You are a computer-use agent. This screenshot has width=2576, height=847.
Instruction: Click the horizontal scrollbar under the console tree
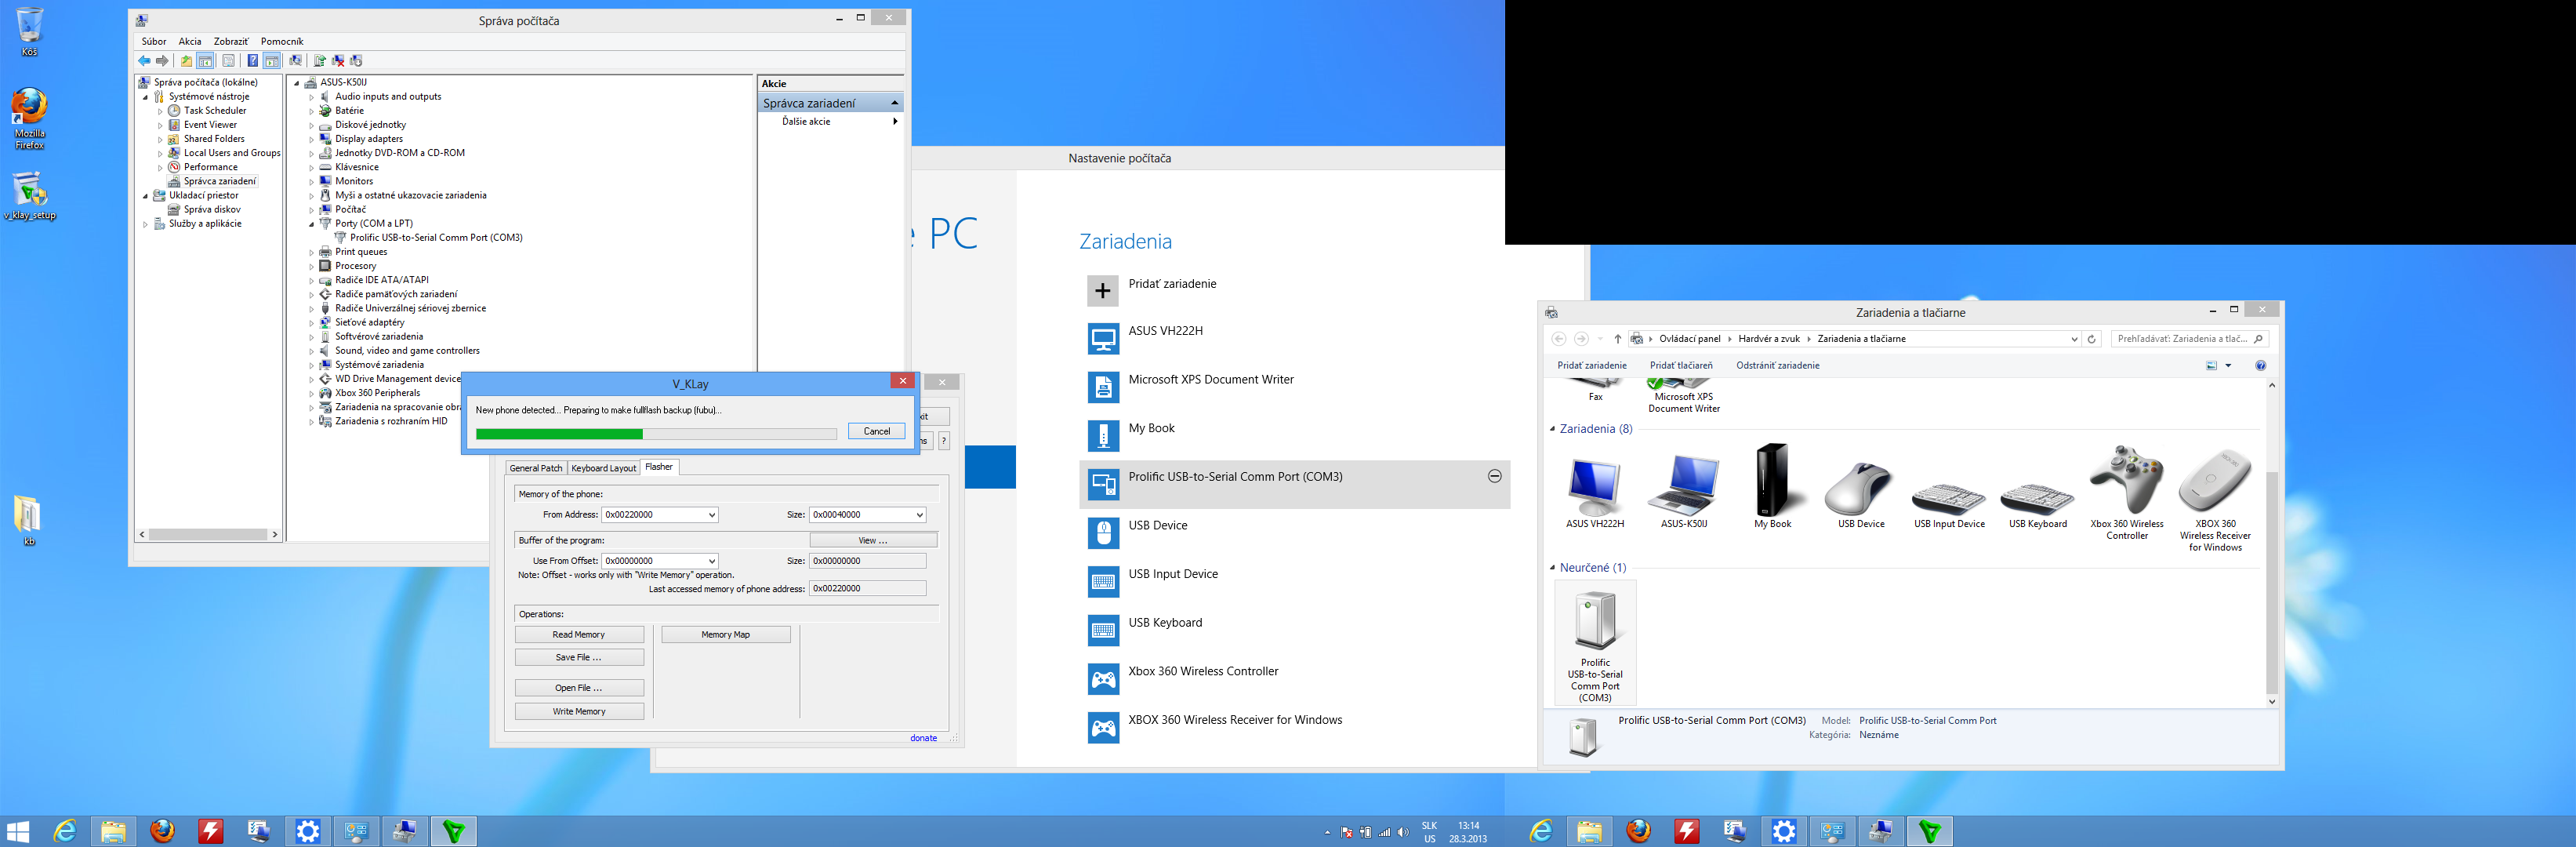tap(208, 535)
